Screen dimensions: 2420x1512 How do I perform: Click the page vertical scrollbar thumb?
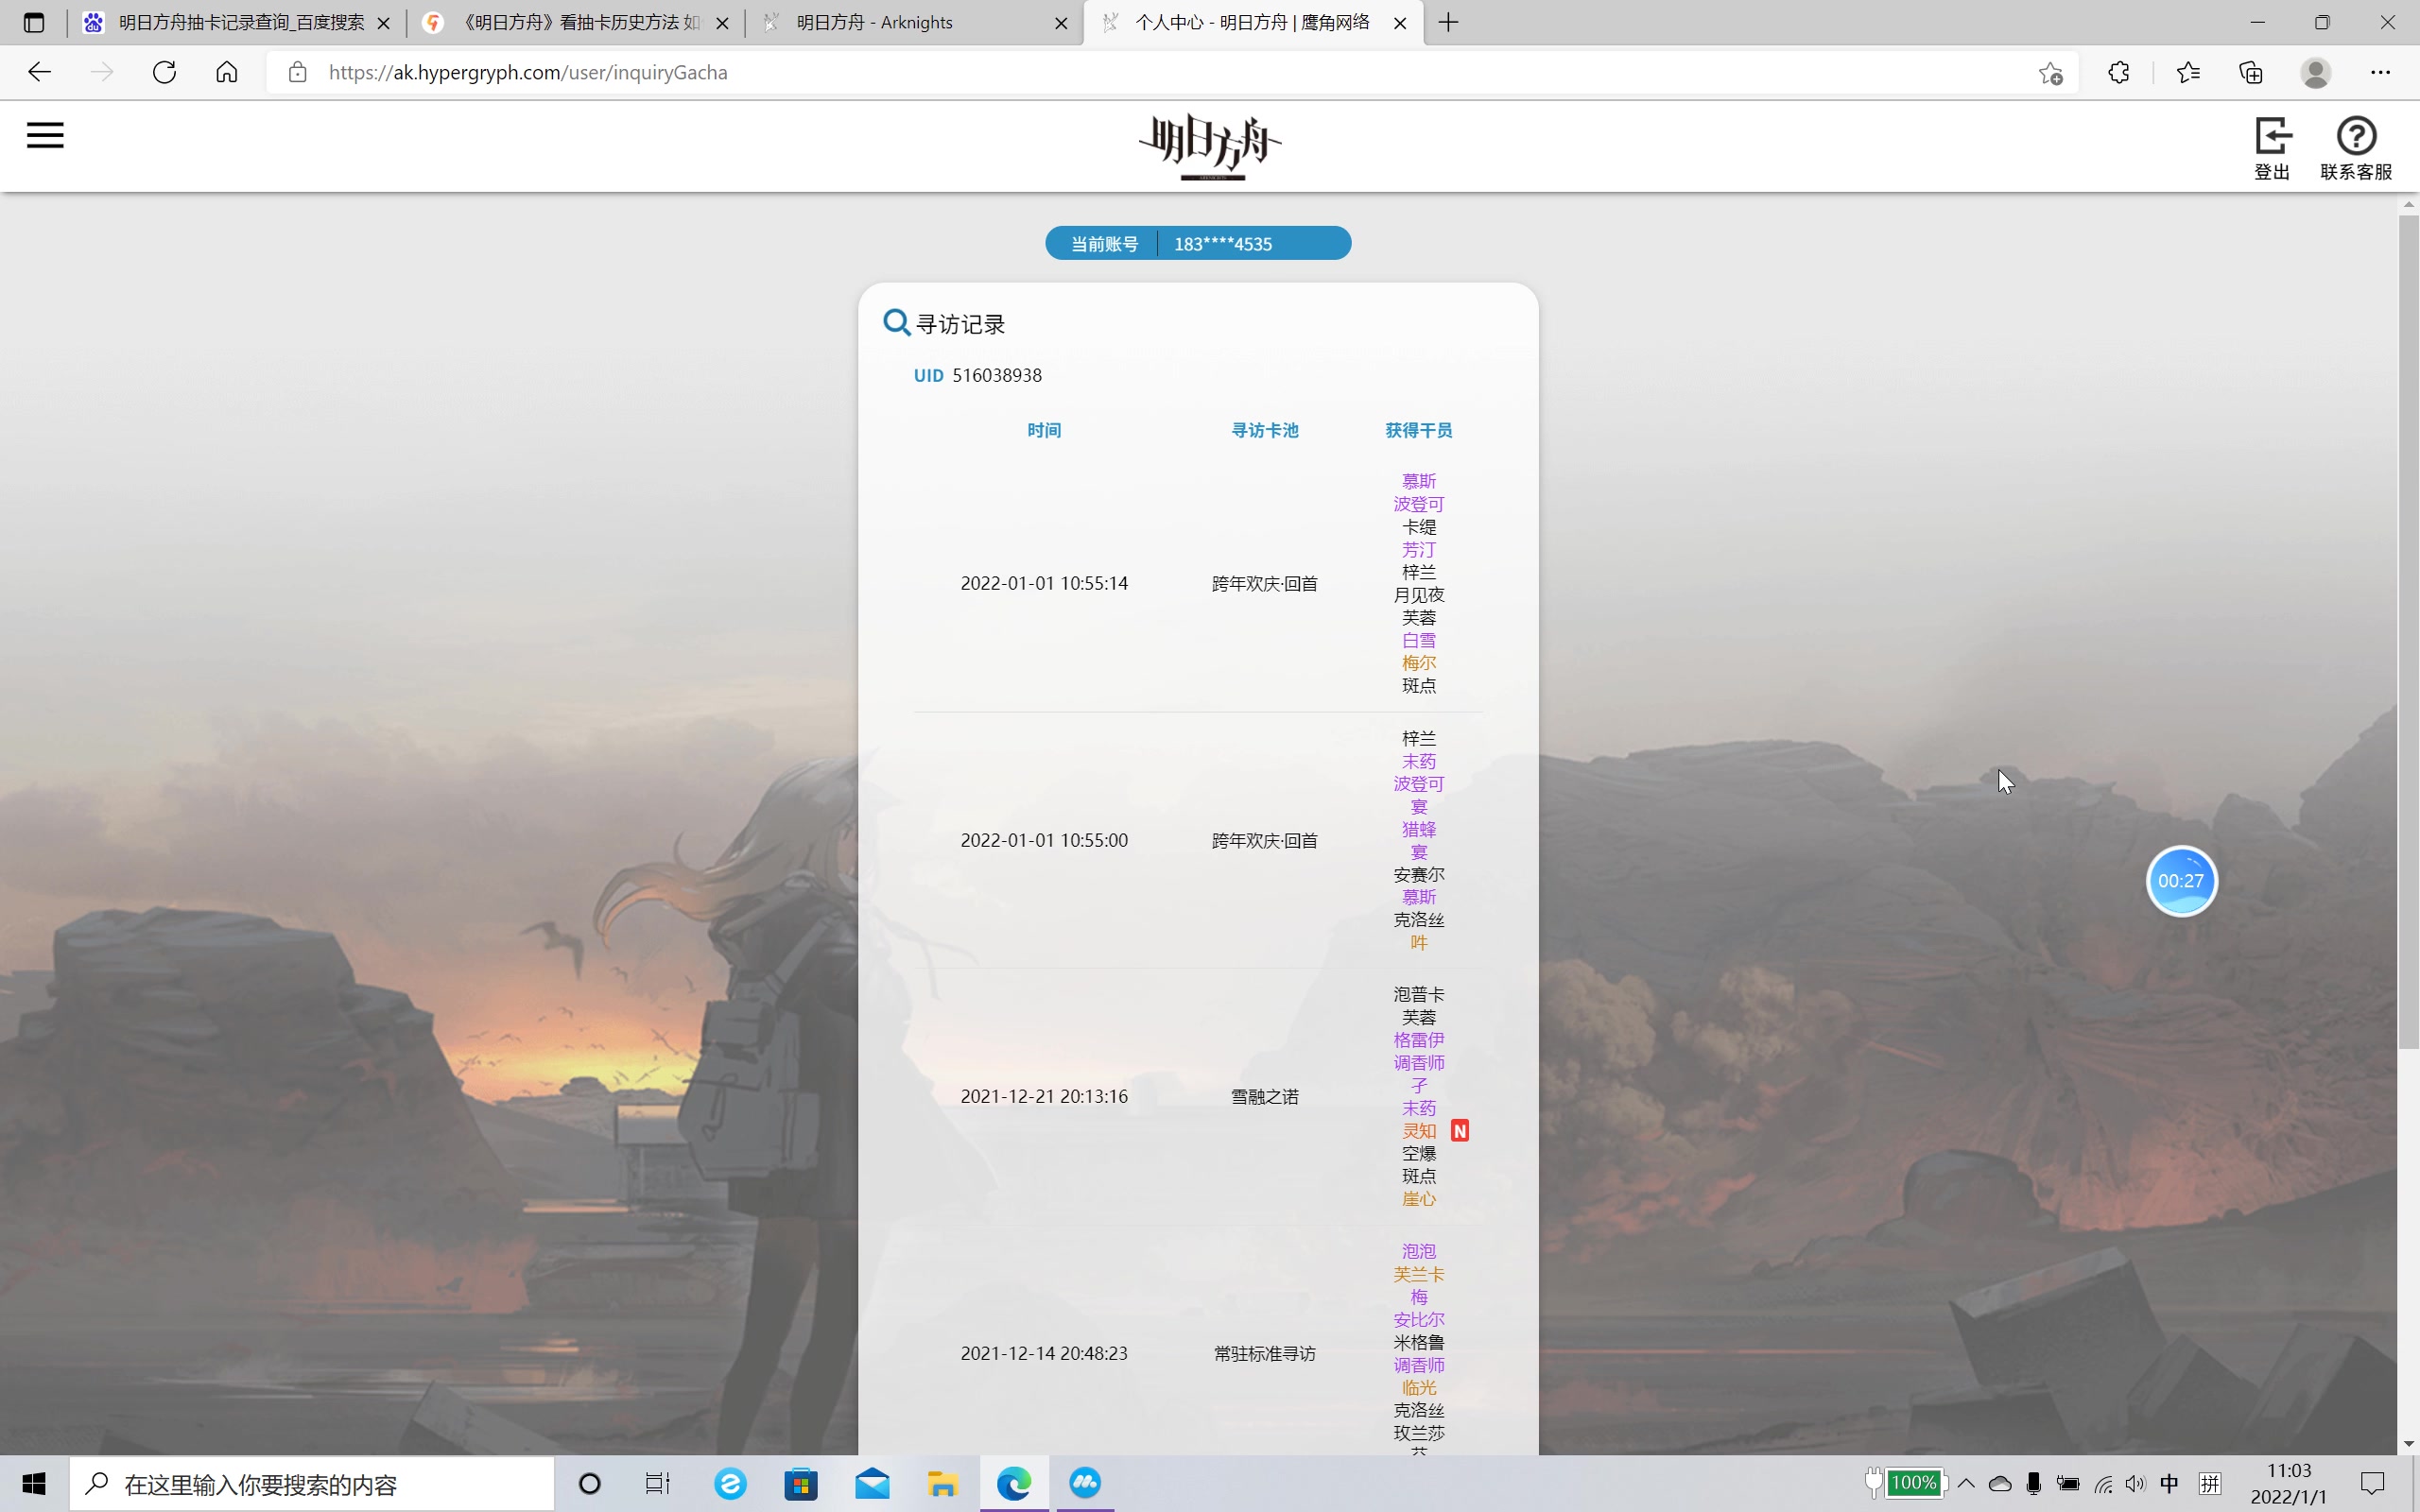(2408, 630)
